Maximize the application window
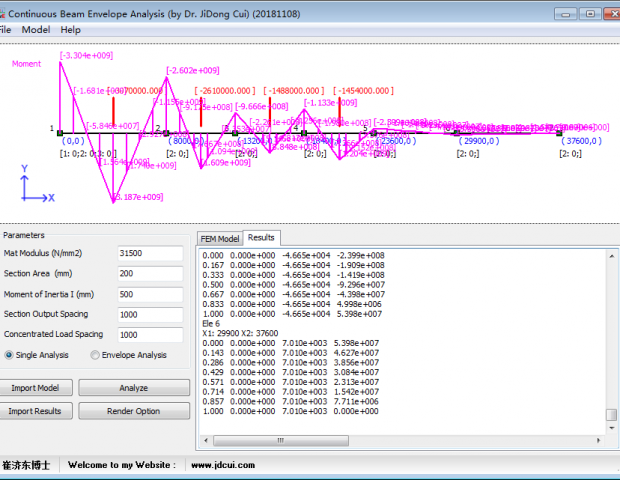Viewport: 620px width, 480px height. click(588, 13)
